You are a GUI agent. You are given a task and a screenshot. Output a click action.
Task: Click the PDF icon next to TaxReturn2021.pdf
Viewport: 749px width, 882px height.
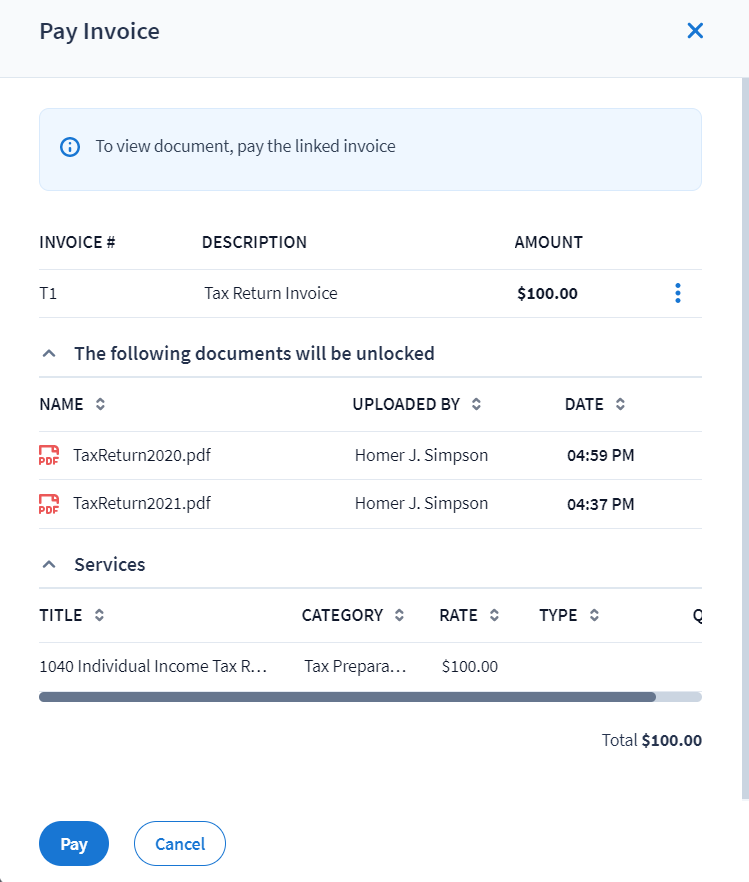(x=49, y=504)
